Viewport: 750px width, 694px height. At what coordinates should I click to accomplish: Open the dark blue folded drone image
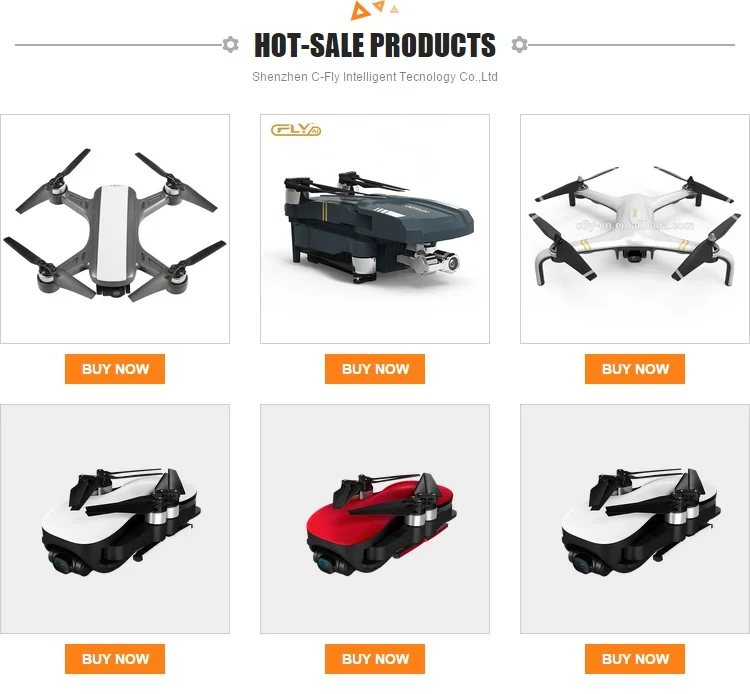pos(375,229)
